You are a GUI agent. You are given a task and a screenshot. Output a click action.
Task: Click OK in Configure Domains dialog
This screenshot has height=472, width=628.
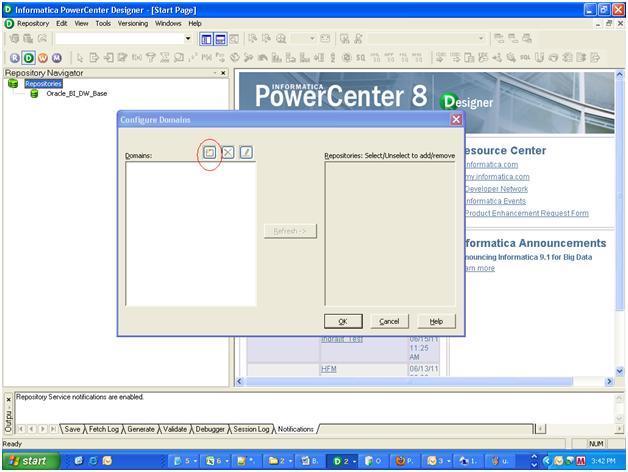point(343,321)
